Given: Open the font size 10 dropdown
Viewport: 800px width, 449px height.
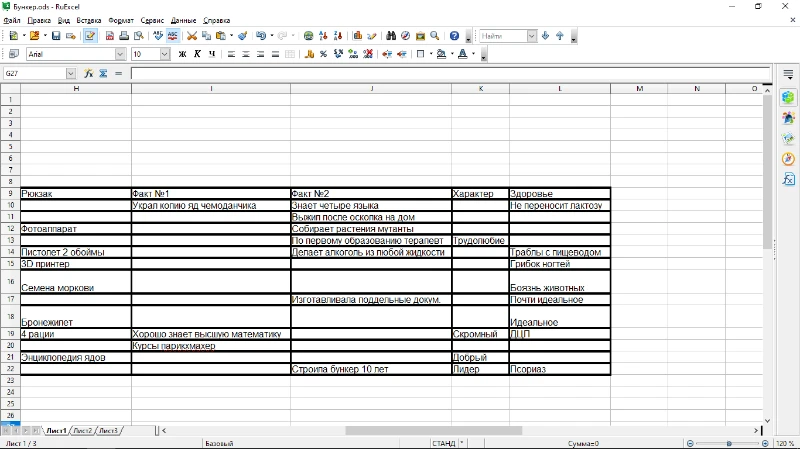Looking at the screenshot, I should (164, 54).
